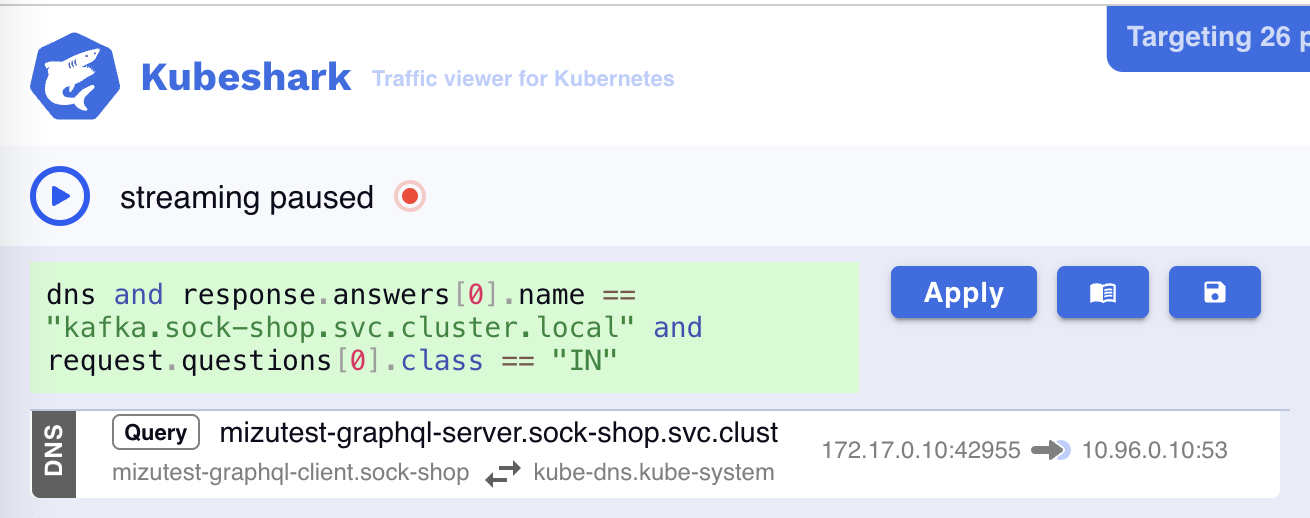The image size is (1310, 518).
Task: Click the source address 172.17.0.10:42955
Action: [x=920, y=451]
